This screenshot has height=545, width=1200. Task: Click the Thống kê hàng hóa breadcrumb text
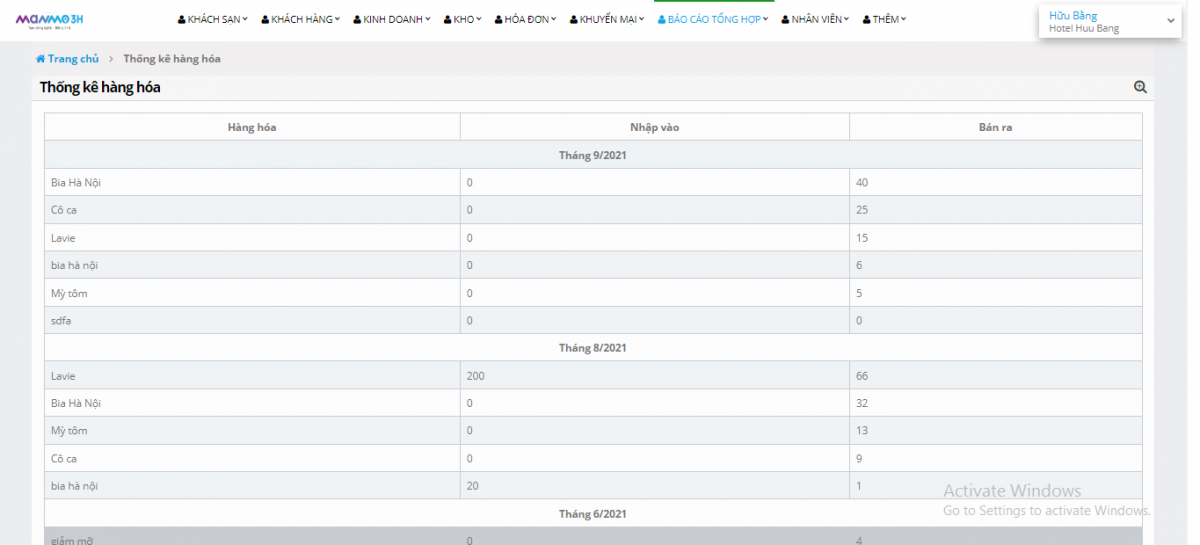172,59
